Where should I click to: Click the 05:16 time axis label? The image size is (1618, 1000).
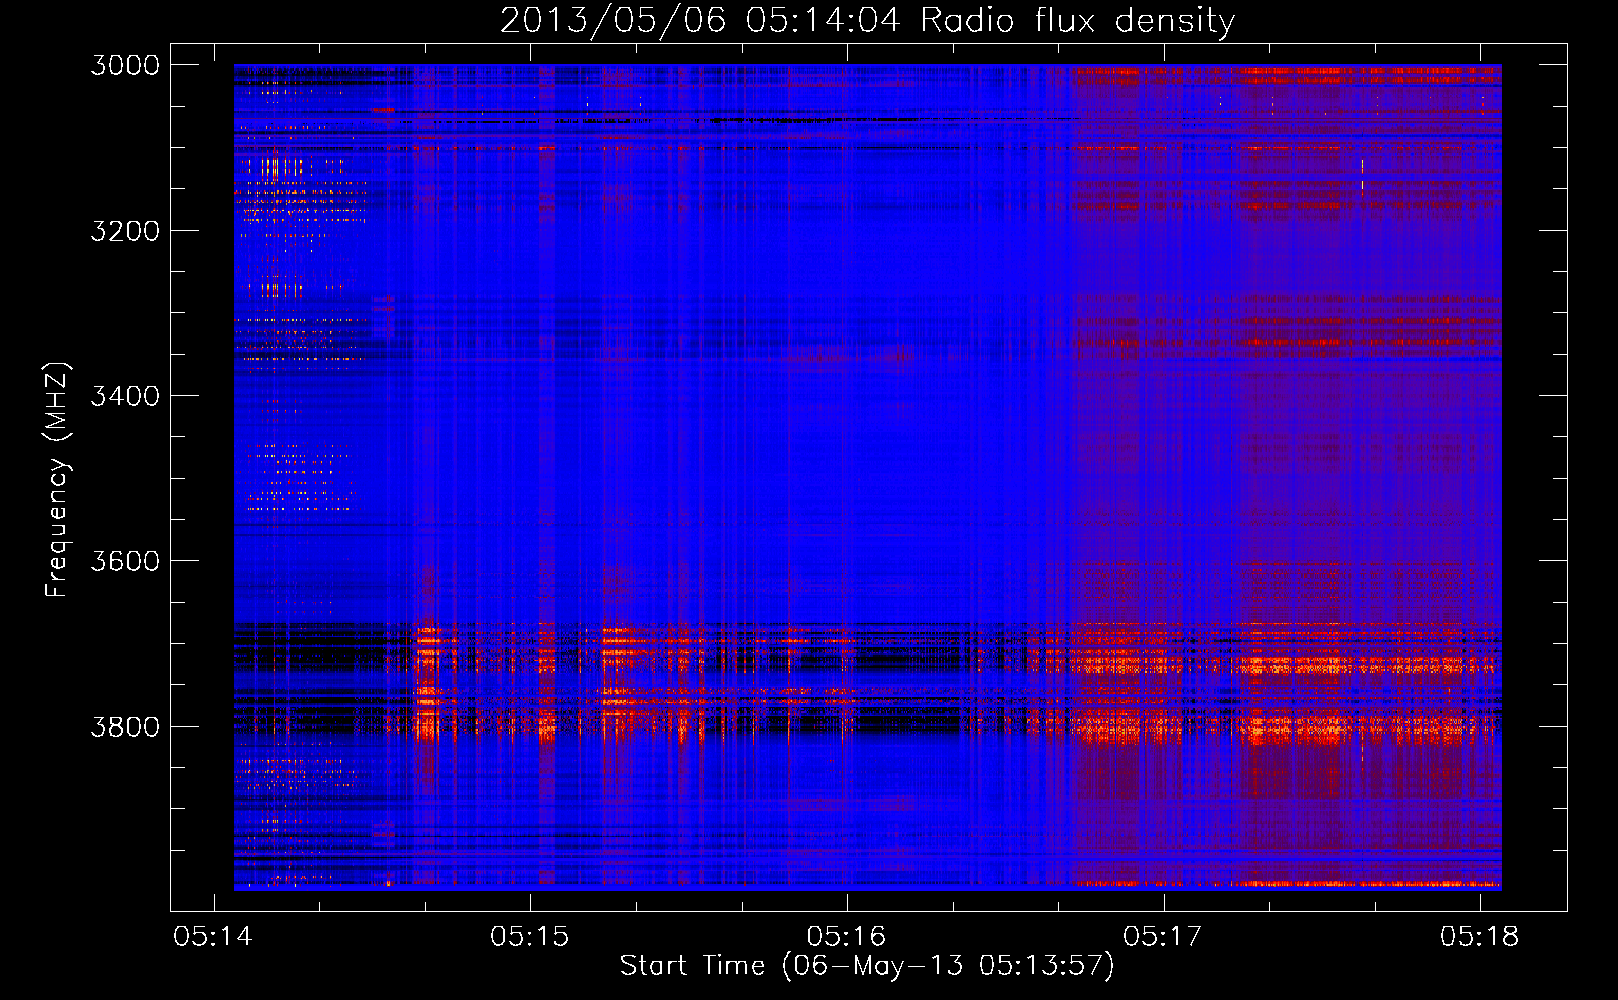(847, 937)
